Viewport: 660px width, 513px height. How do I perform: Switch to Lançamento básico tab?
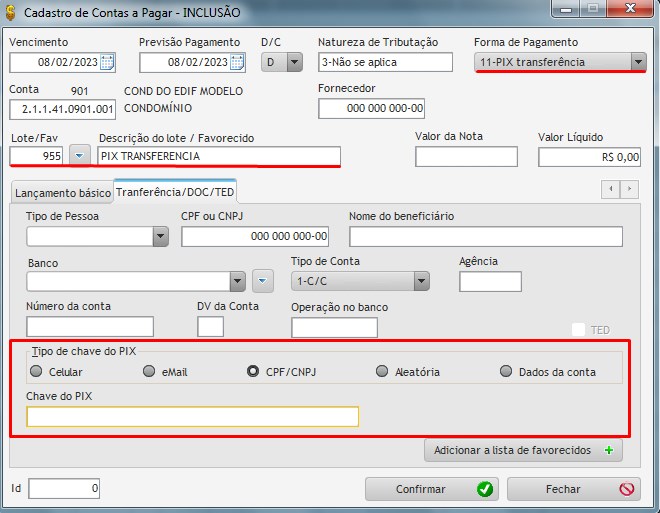(x=61, y=192)
